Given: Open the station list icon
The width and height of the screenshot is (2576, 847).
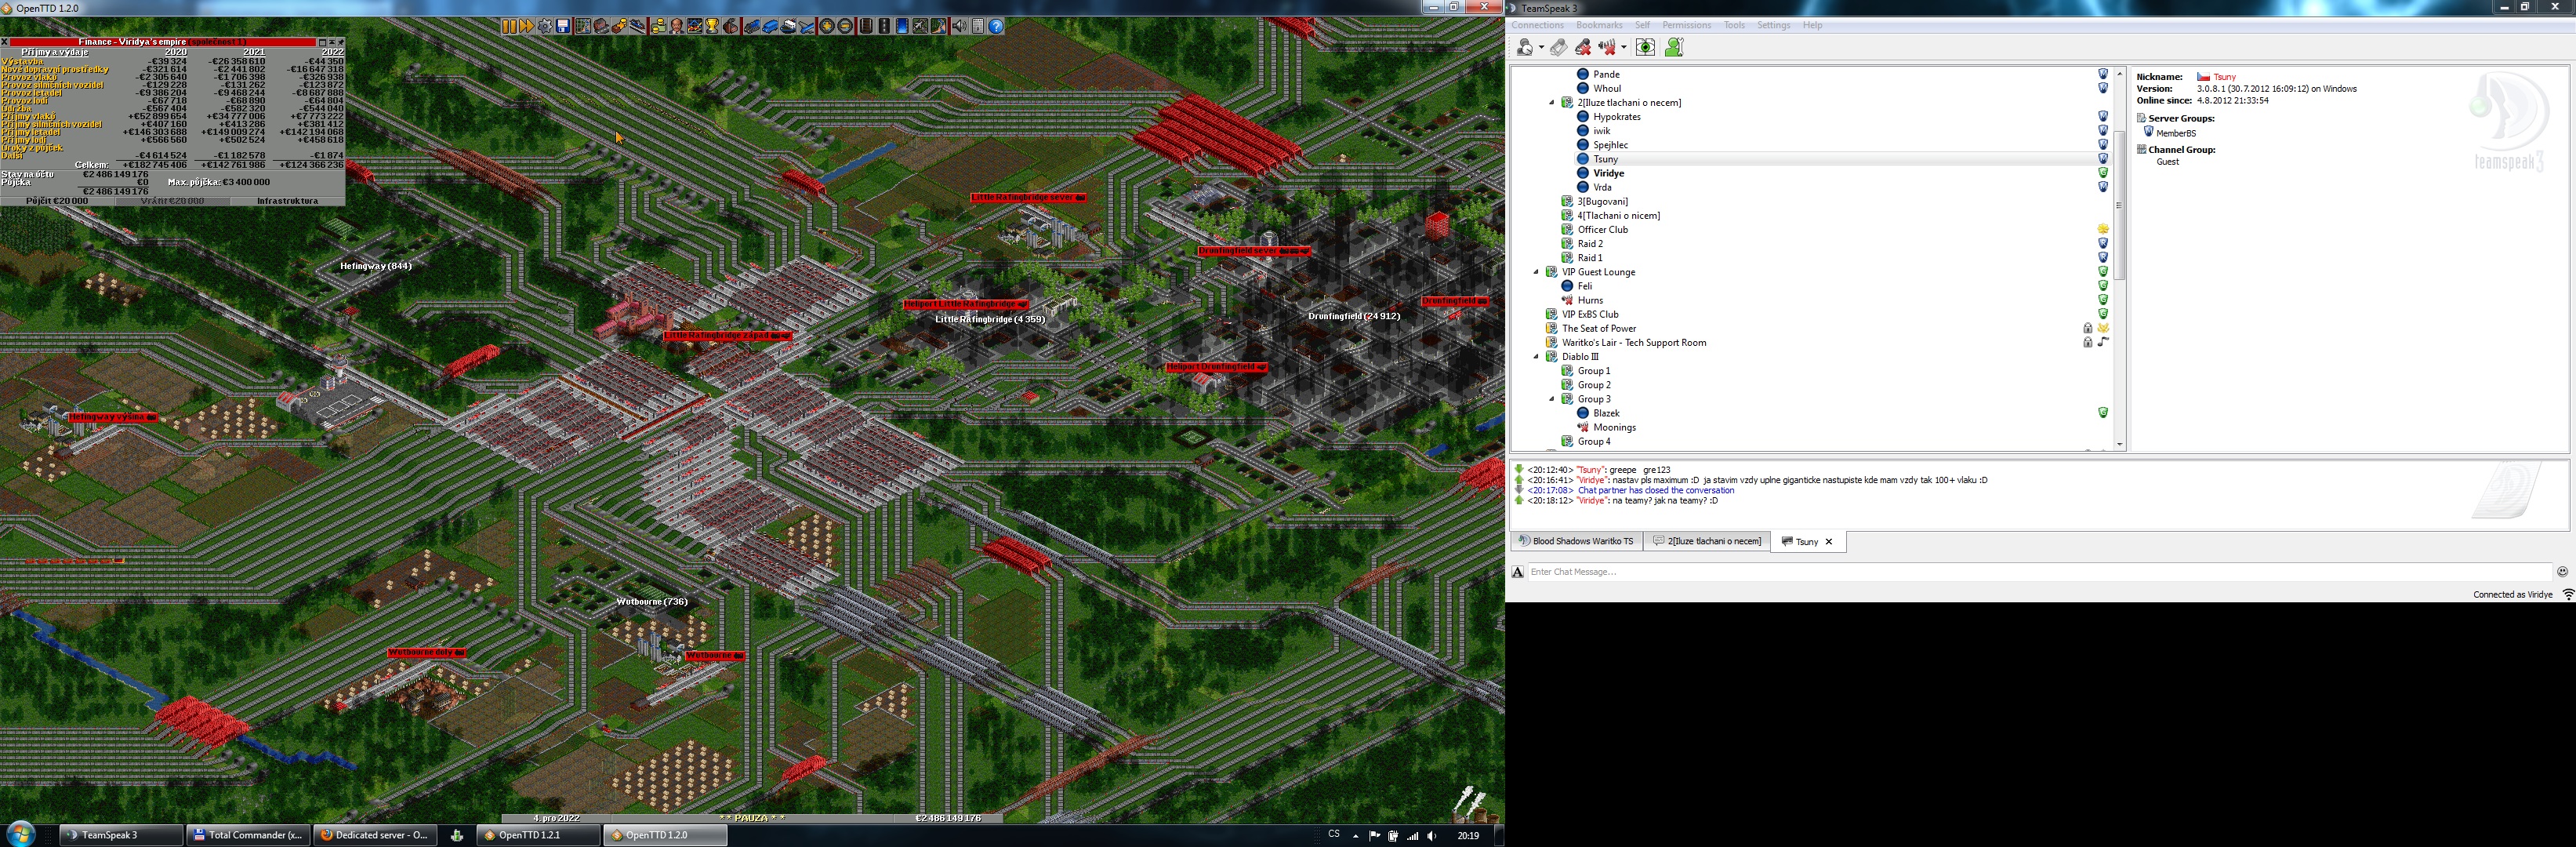Looking at the screenshot, I should tap(638, 26).
